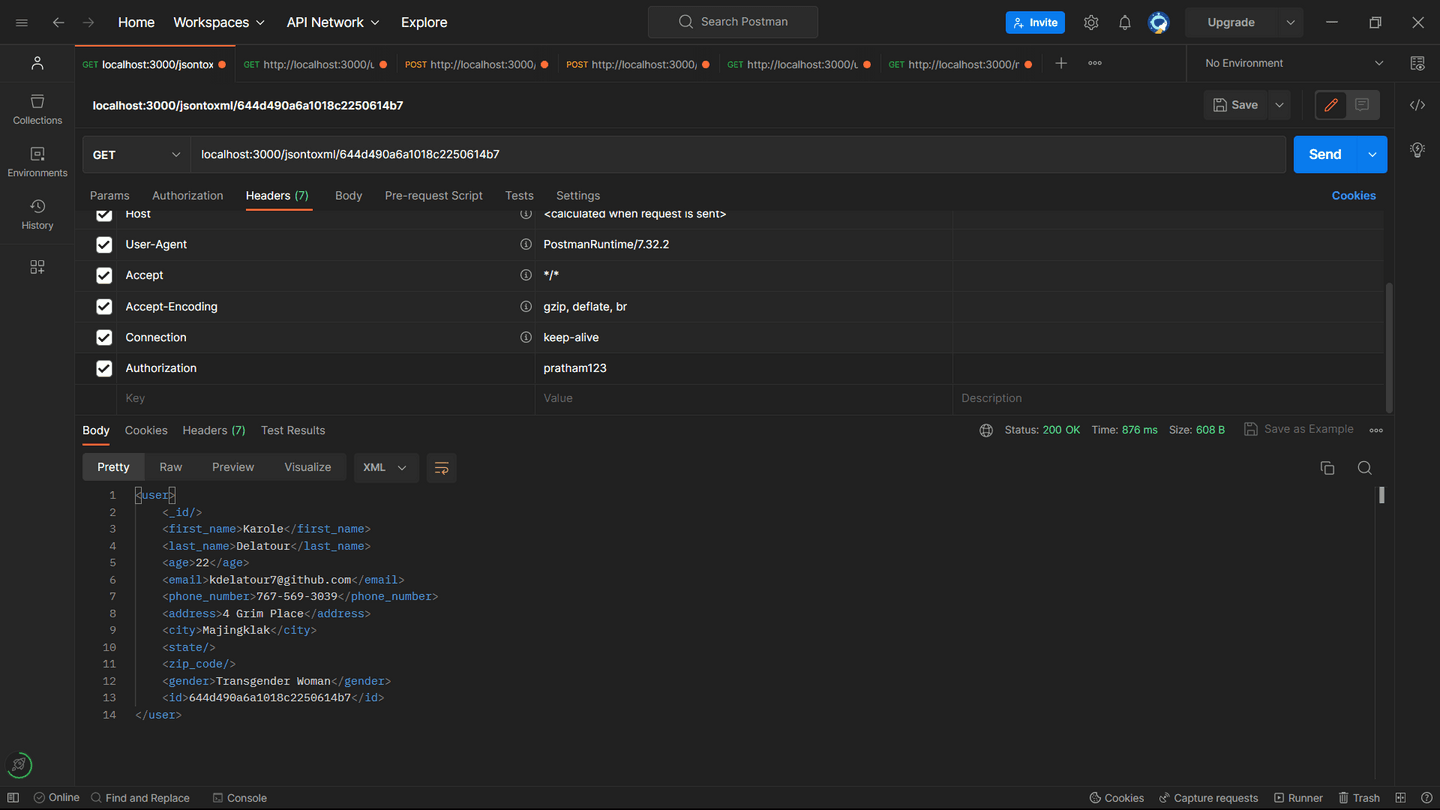
Task: Open Collections in the sidebar
Action: [37, 109]
